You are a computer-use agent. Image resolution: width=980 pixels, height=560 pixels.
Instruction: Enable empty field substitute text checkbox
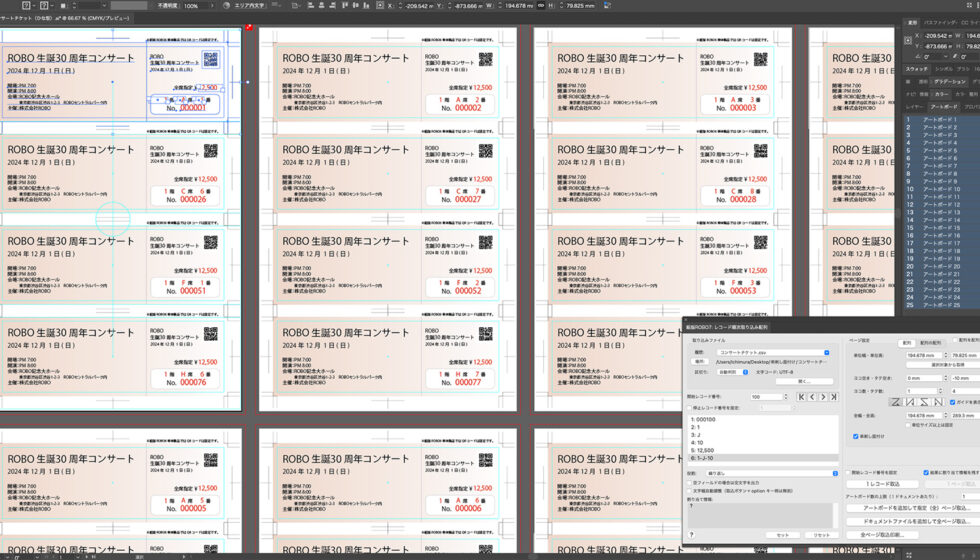[x=689, y=482]
